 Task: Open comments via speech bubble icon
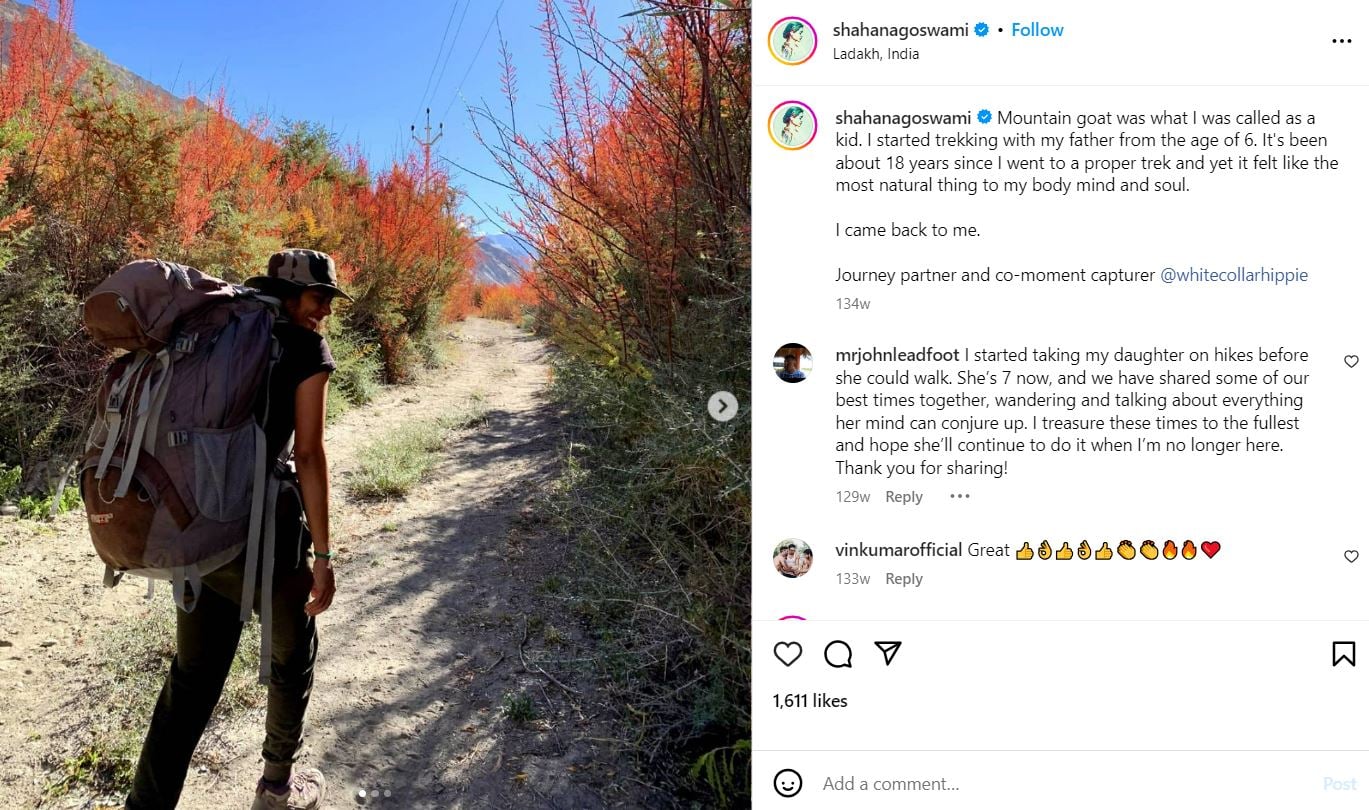coord(838,654)
